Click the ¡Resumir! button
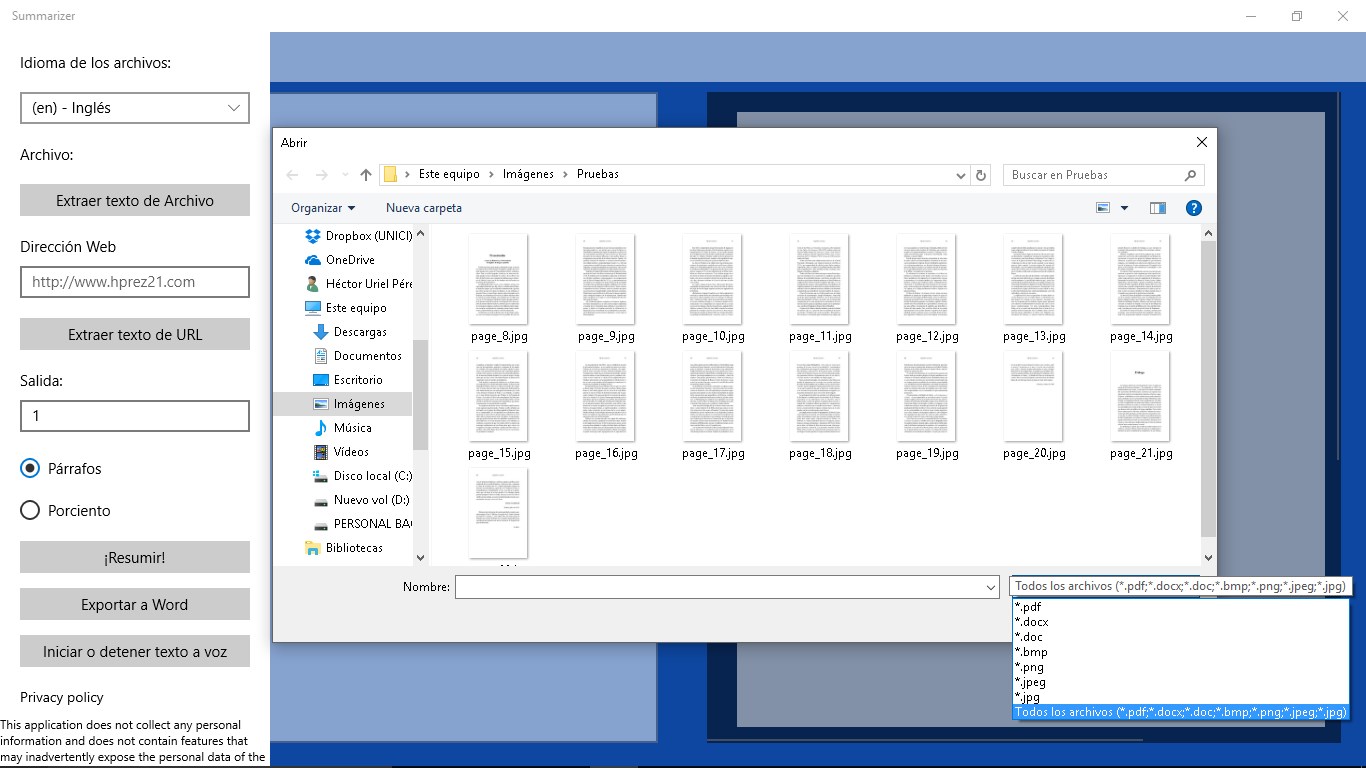Screen dimensions: 1366x768 pyautogui.click(x=135, y=557)
